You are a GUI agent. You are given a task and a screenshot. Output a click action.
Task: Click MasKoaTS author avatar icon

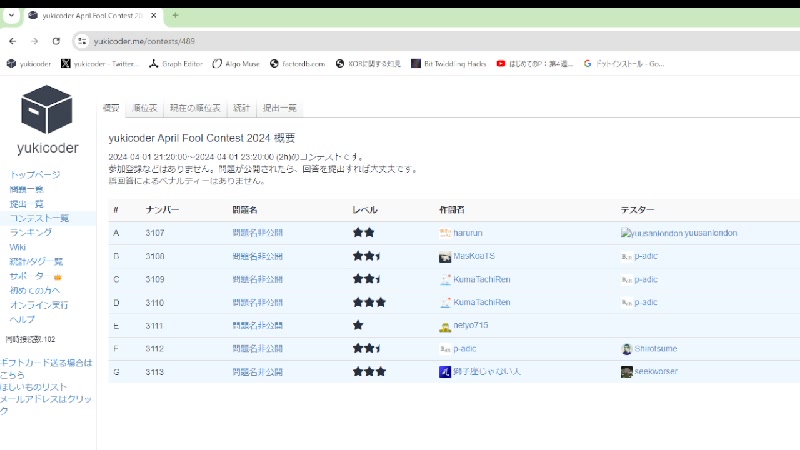445,257
